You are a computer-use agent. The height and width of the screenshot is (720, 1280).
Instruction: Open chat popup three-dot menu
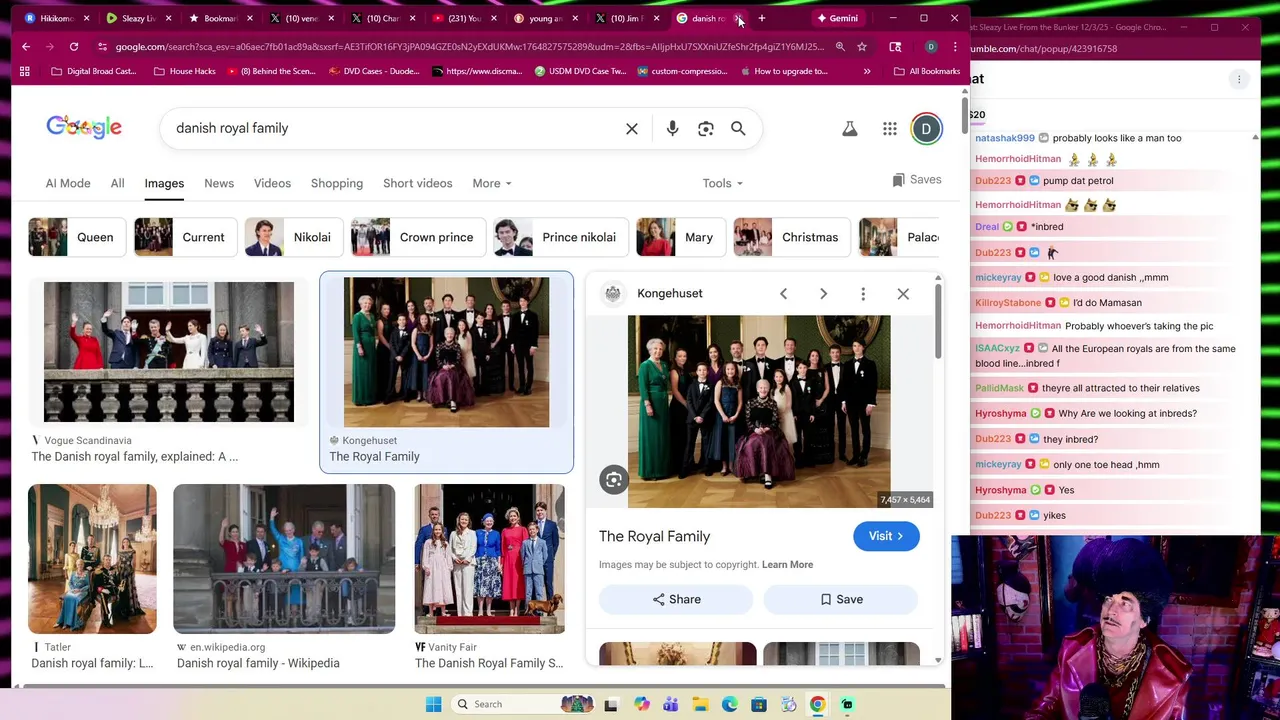click(x=1239, y=79)
